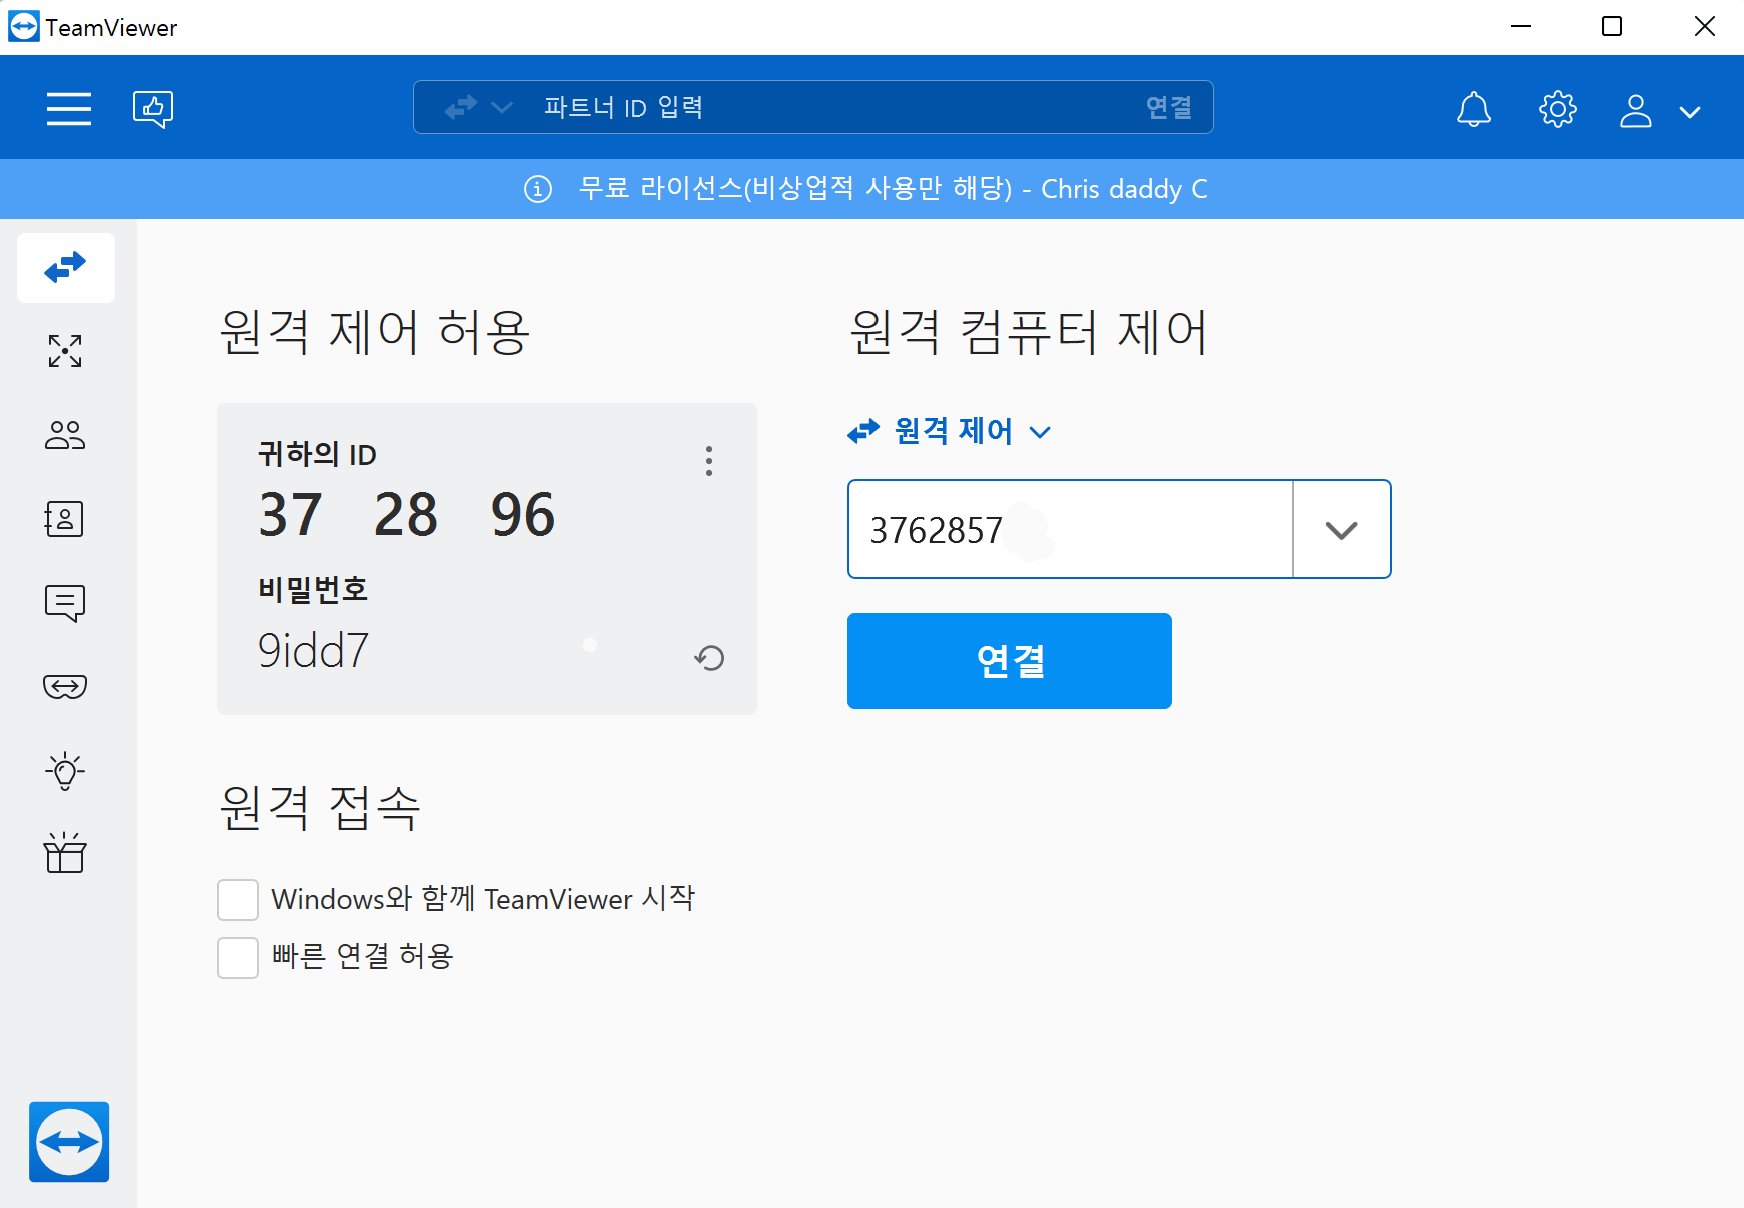Open the Meeting sidebar item

tap(66, 435)
